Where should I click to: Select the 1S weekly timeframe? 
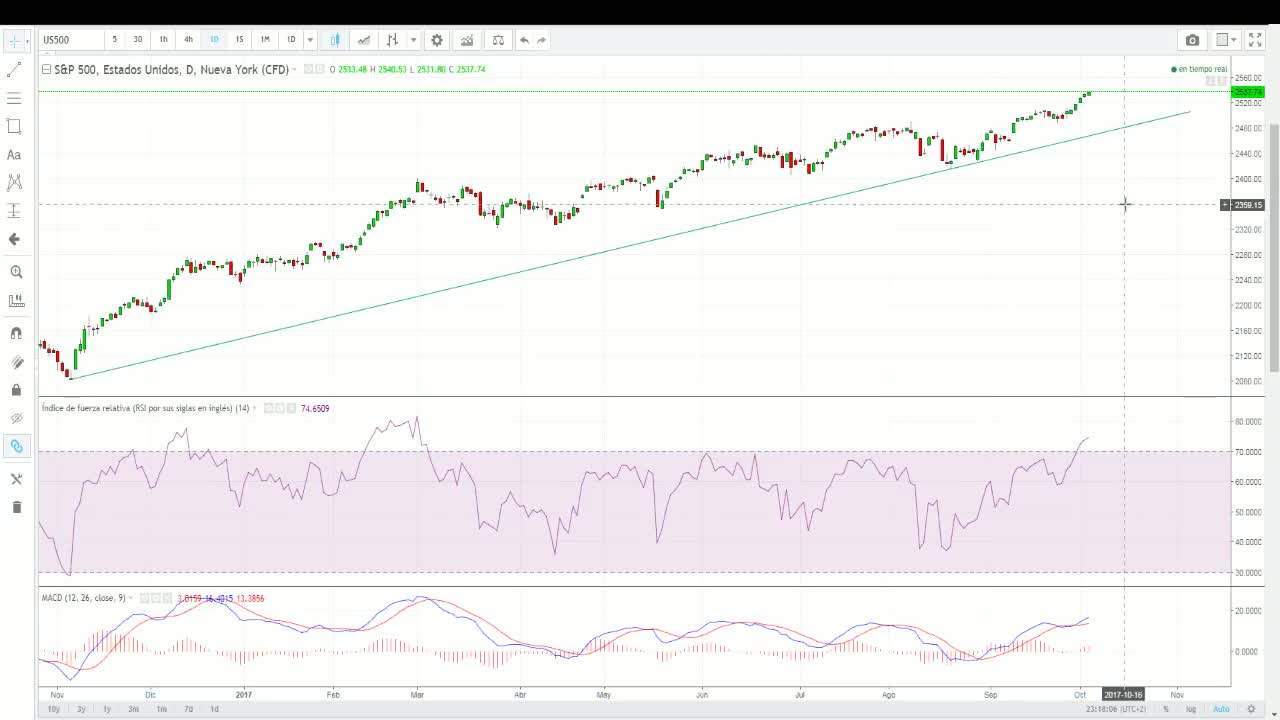click(x=239, y=40)
